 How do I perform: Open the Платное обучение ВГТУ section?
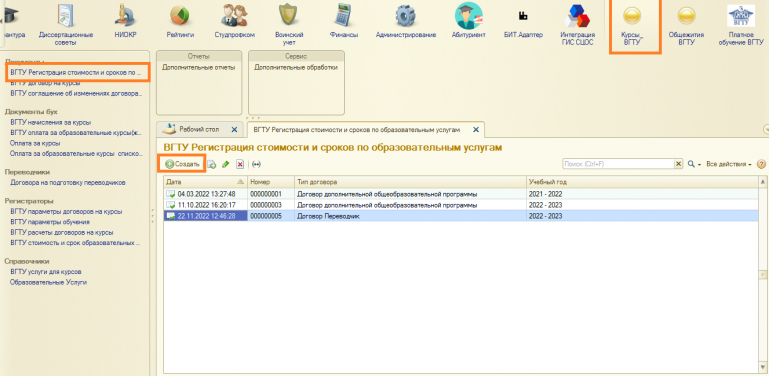click(x=741, y=25)
